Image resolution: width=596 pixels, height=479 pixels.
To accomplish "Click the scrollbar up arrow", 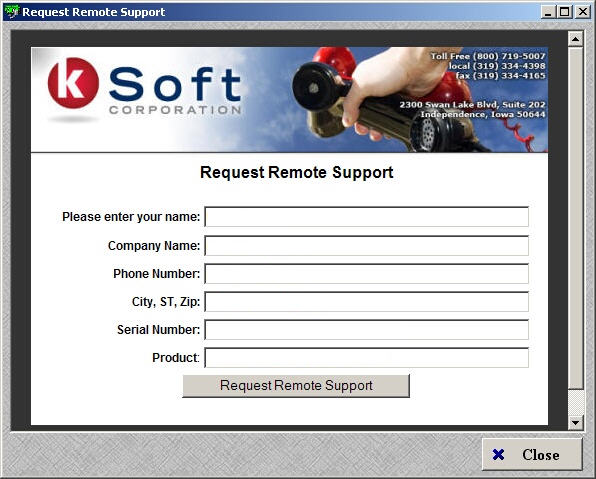I will (575, 39).
